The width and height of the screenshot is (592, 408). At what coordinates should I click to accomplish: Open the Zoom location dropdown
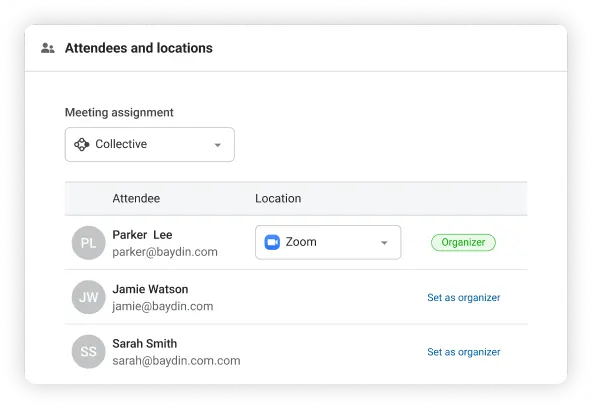pyautogui.click(x=328, y=242)
